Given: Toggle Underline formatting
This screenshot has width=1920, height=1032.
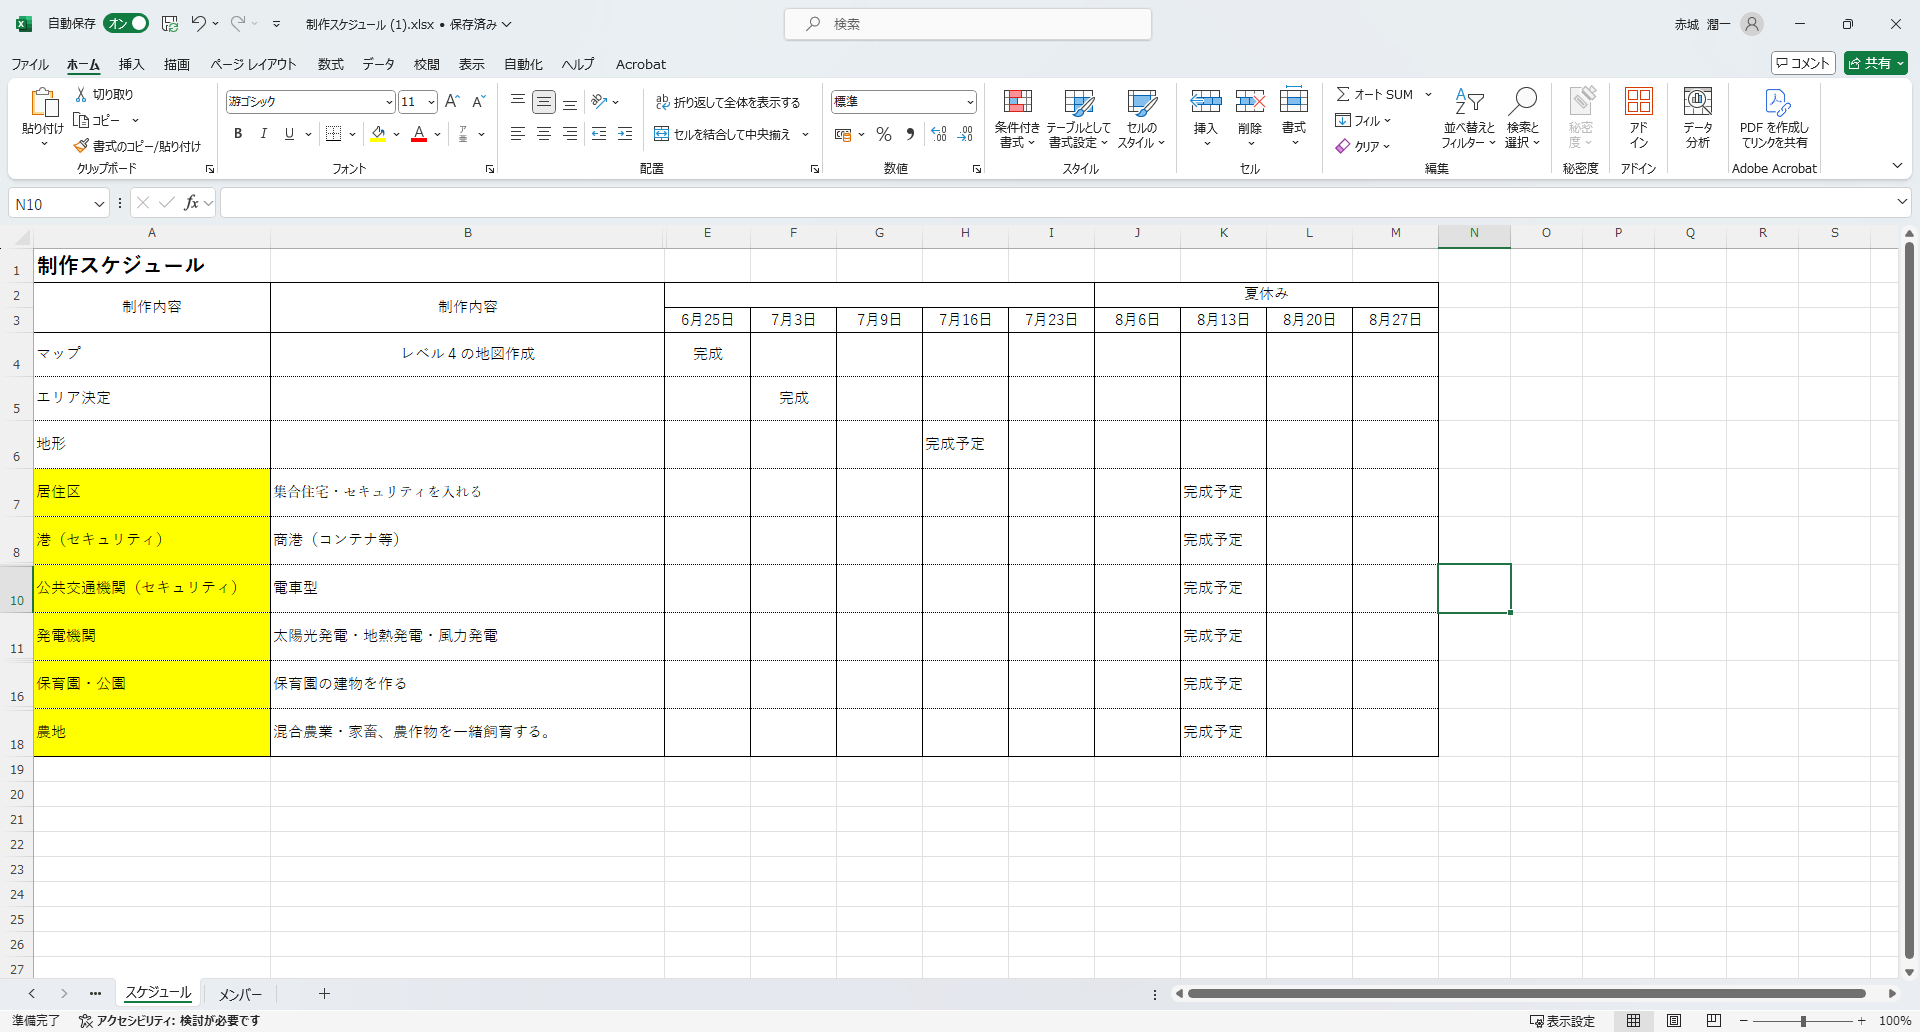Looking at the screenshot, I should coord(289,133).
